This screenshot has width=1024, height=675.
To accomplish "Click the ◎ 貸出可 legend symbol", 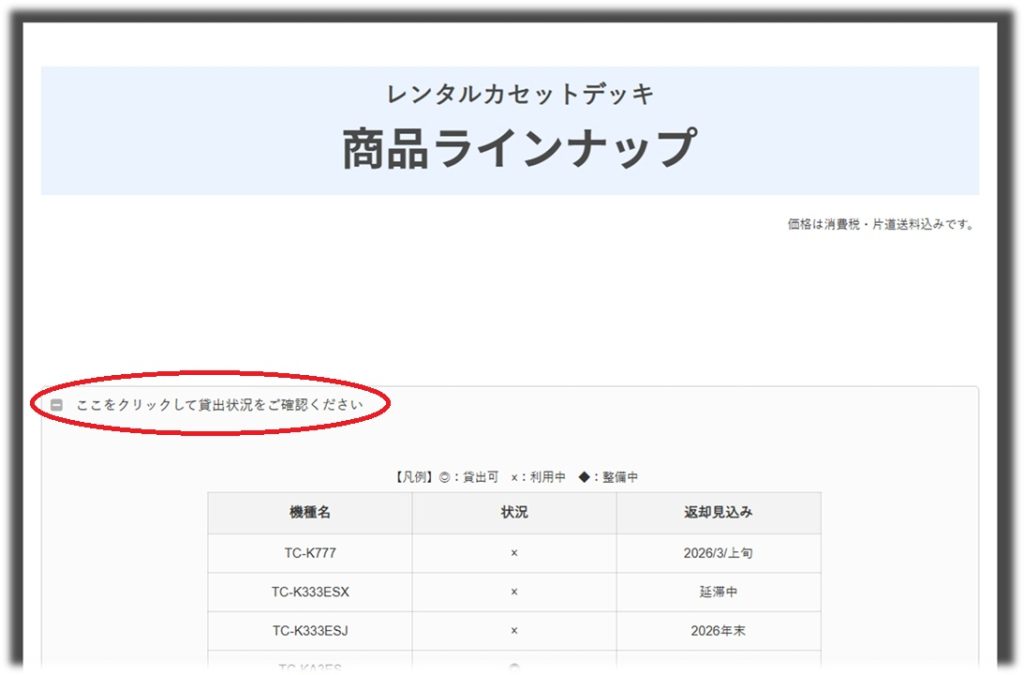I will click(445, 478).
